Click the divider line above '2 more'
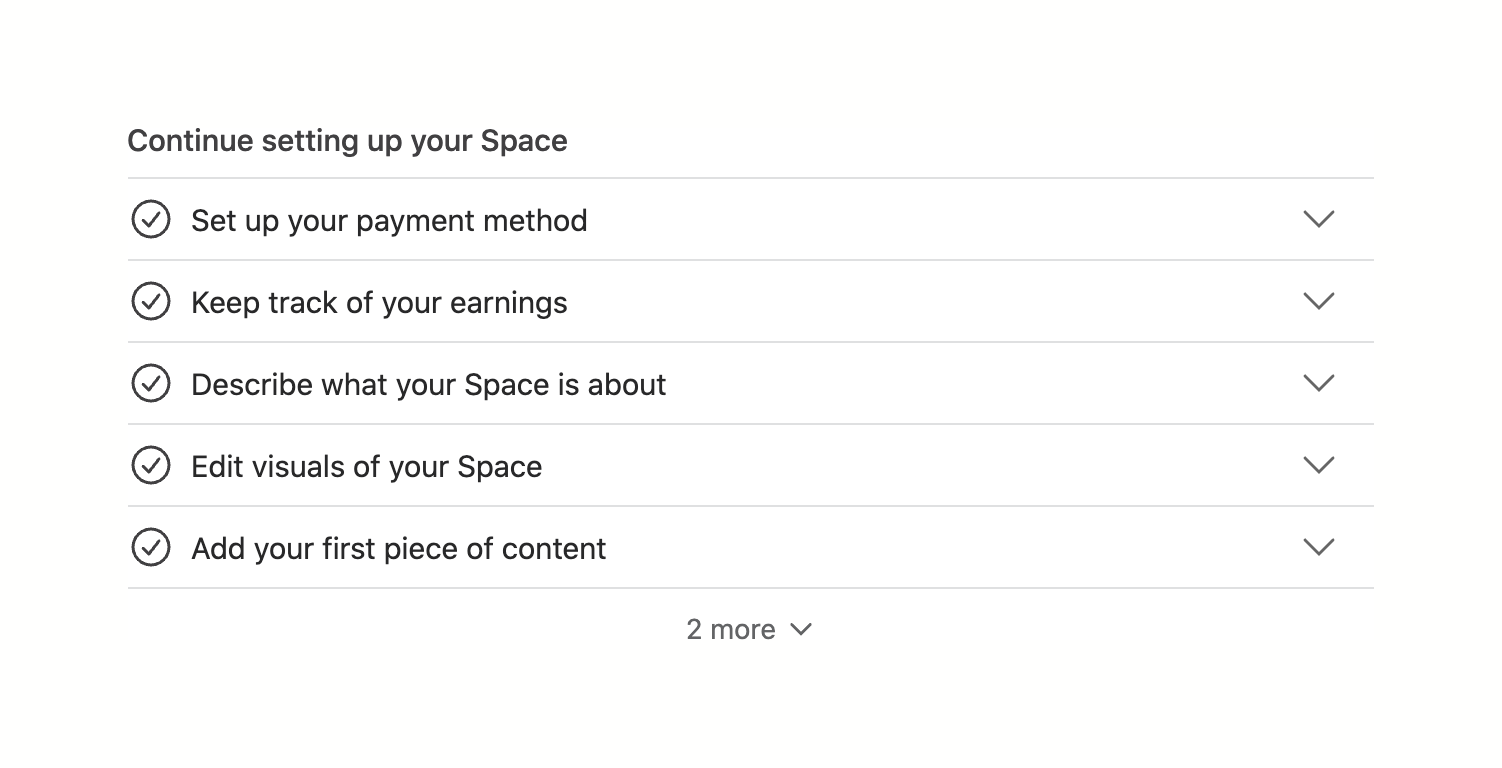The width and height of the screenshot is (1502, 768). pyautogui.click(x=750, y=588)
